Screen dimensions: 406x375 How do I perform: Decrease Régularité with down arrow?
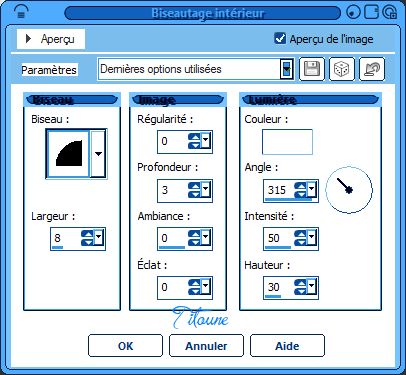[x=194, y=145]
